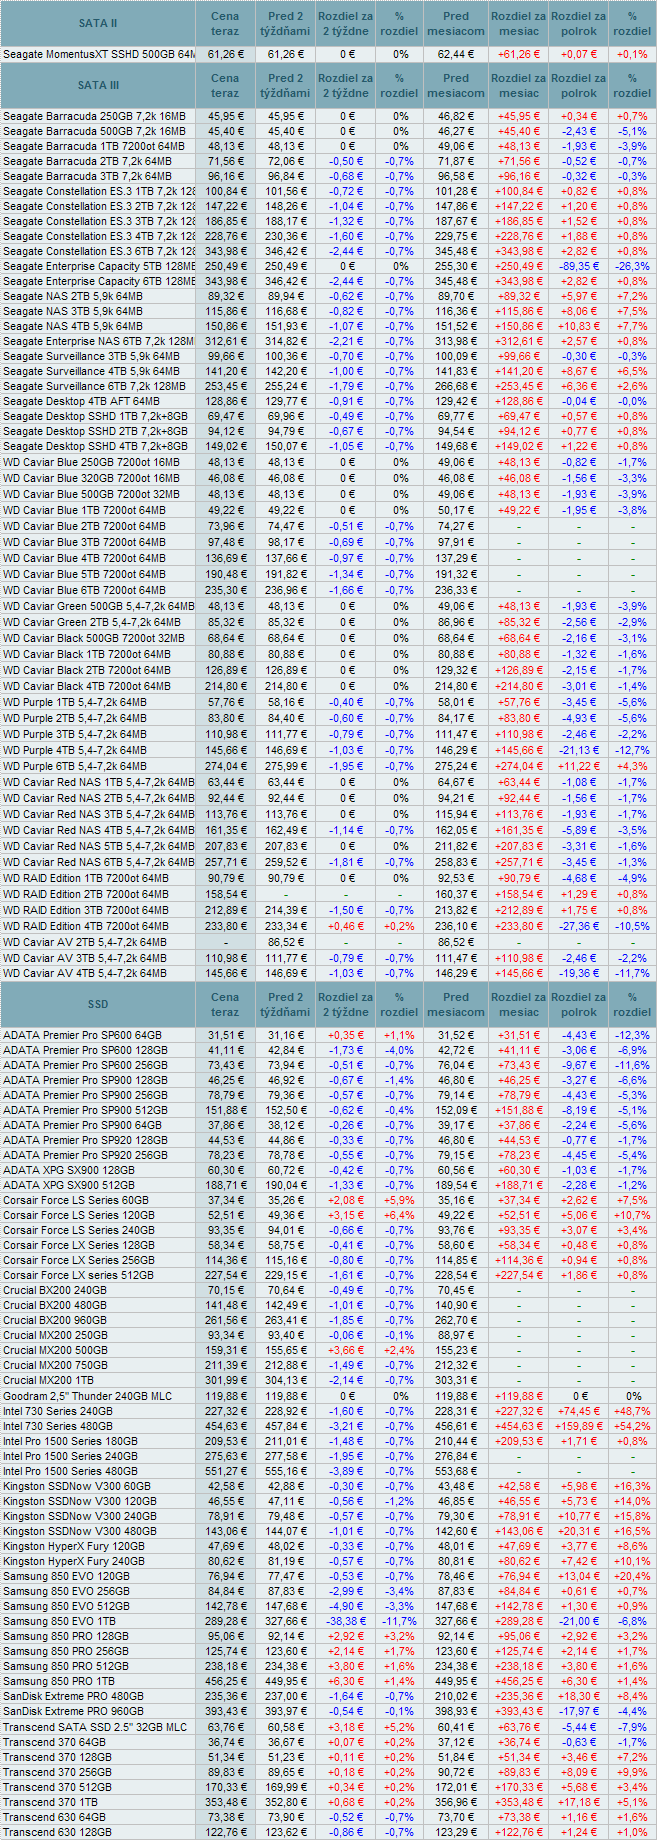
Task: Click the -26,3% value for Seagate Enterprise Capacity 5TB
Action: pos(632,267)
